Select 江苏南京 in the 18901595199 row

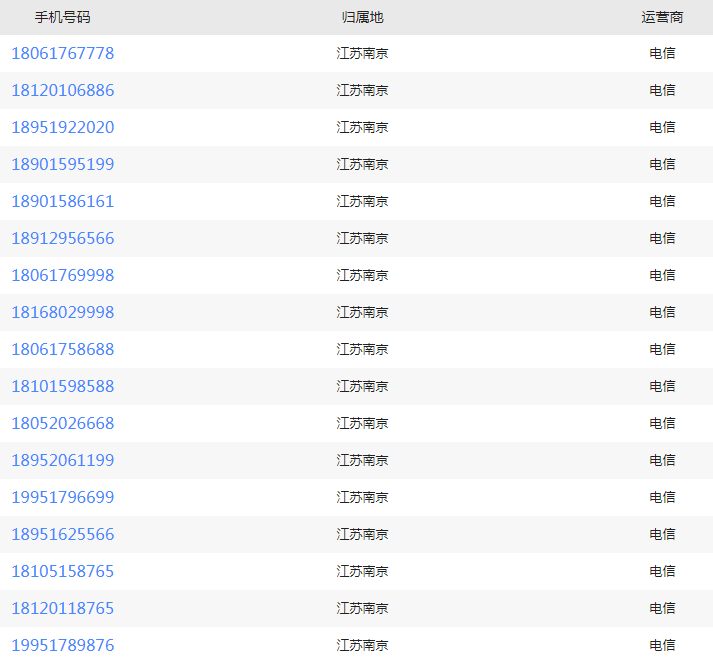coord(362,165)
